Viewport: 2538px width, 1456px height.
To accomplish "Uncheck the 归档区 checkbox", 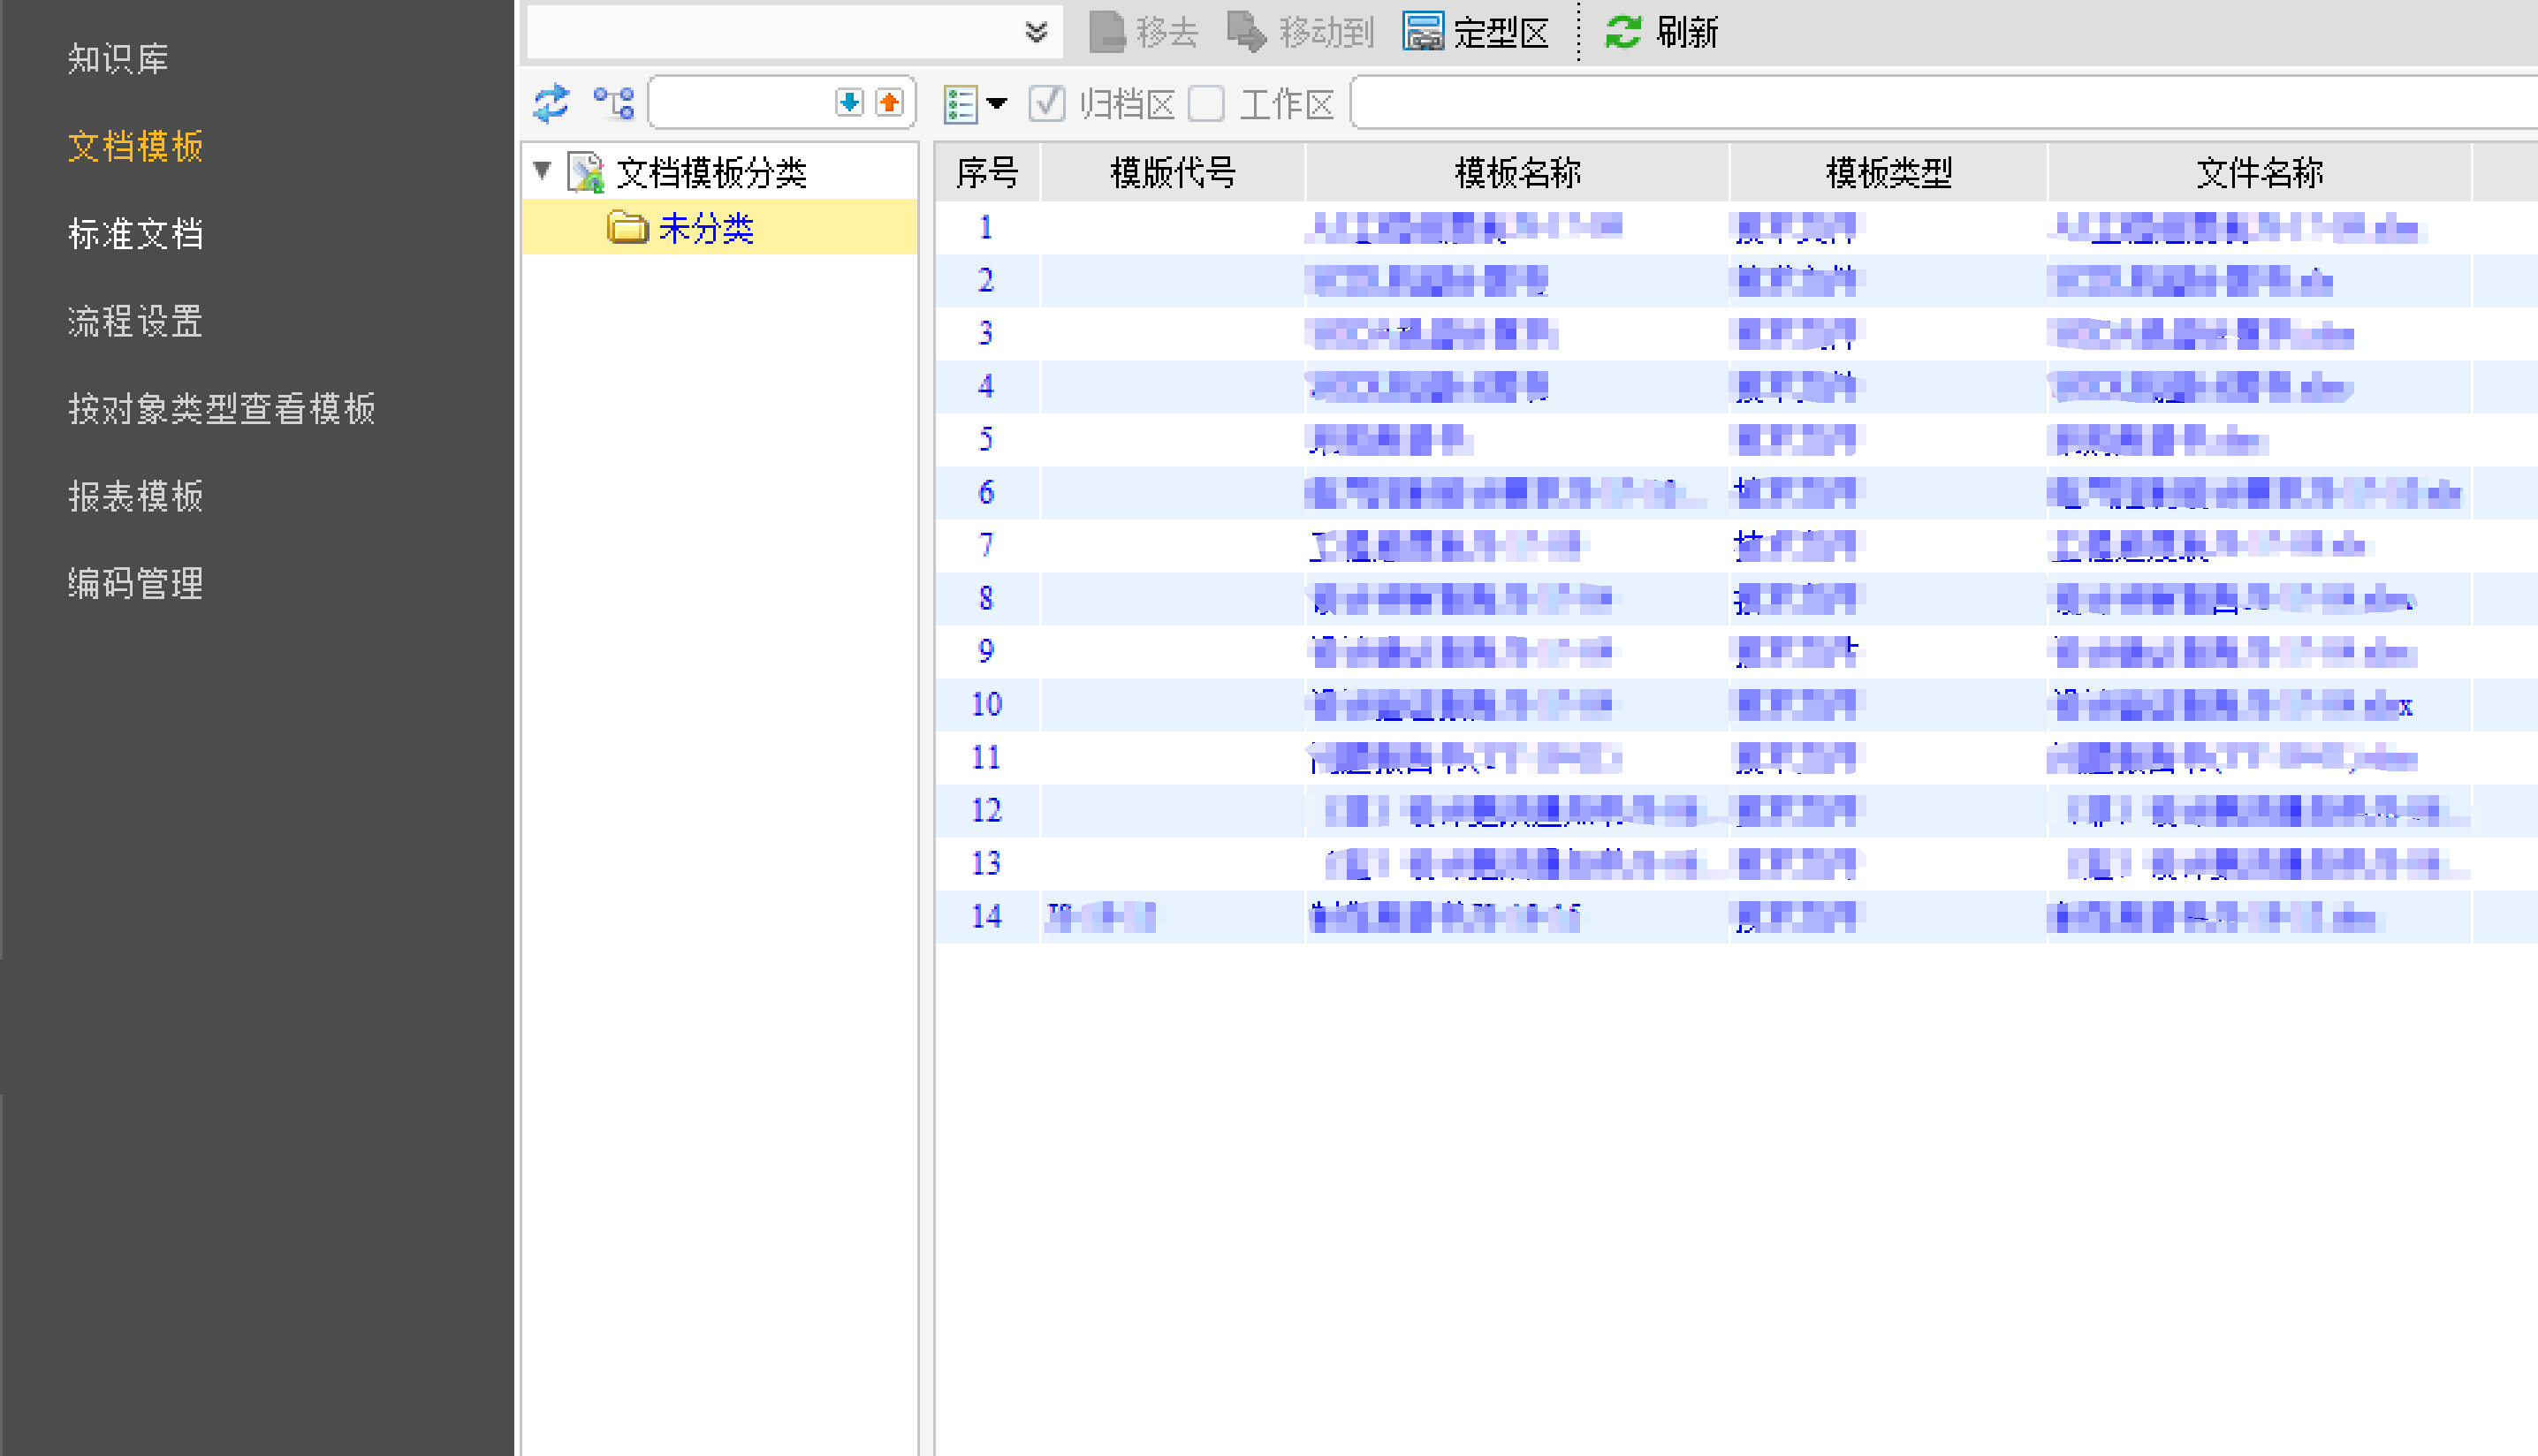I will point(1047,103).
